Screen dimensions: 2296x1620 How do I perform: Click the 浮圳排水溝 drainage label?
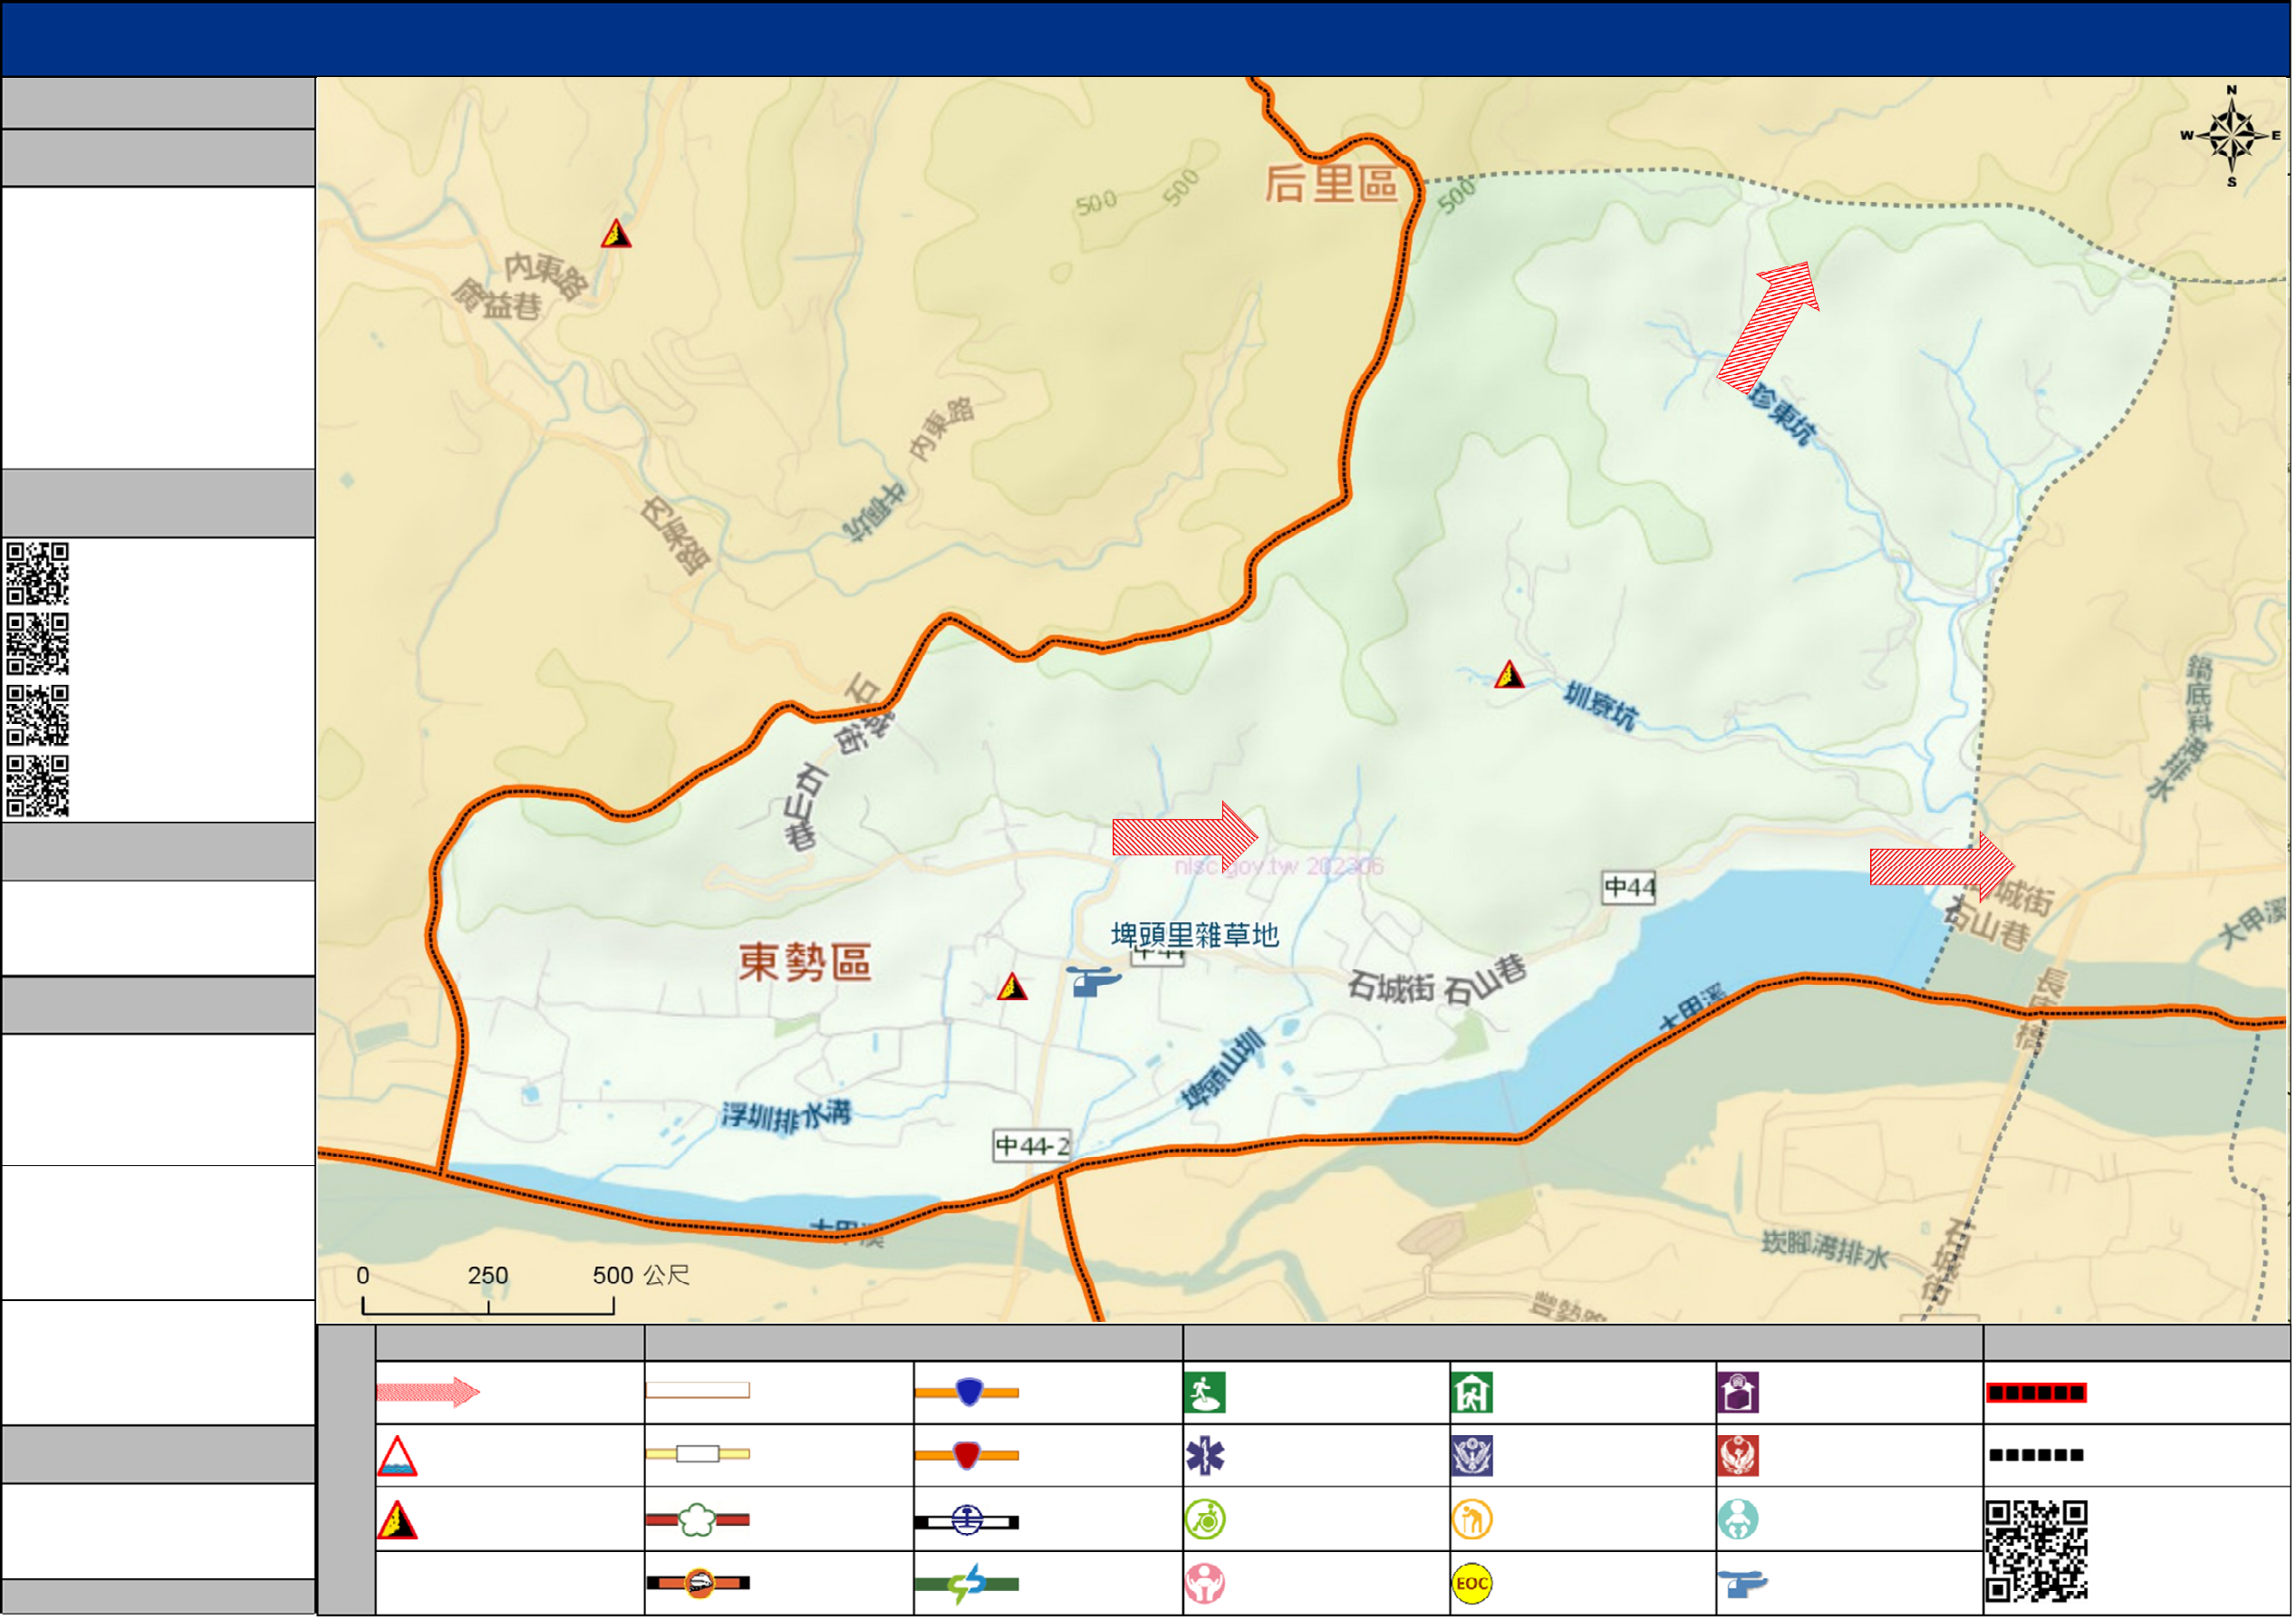pyautogui.click(x=787, y=1116)
